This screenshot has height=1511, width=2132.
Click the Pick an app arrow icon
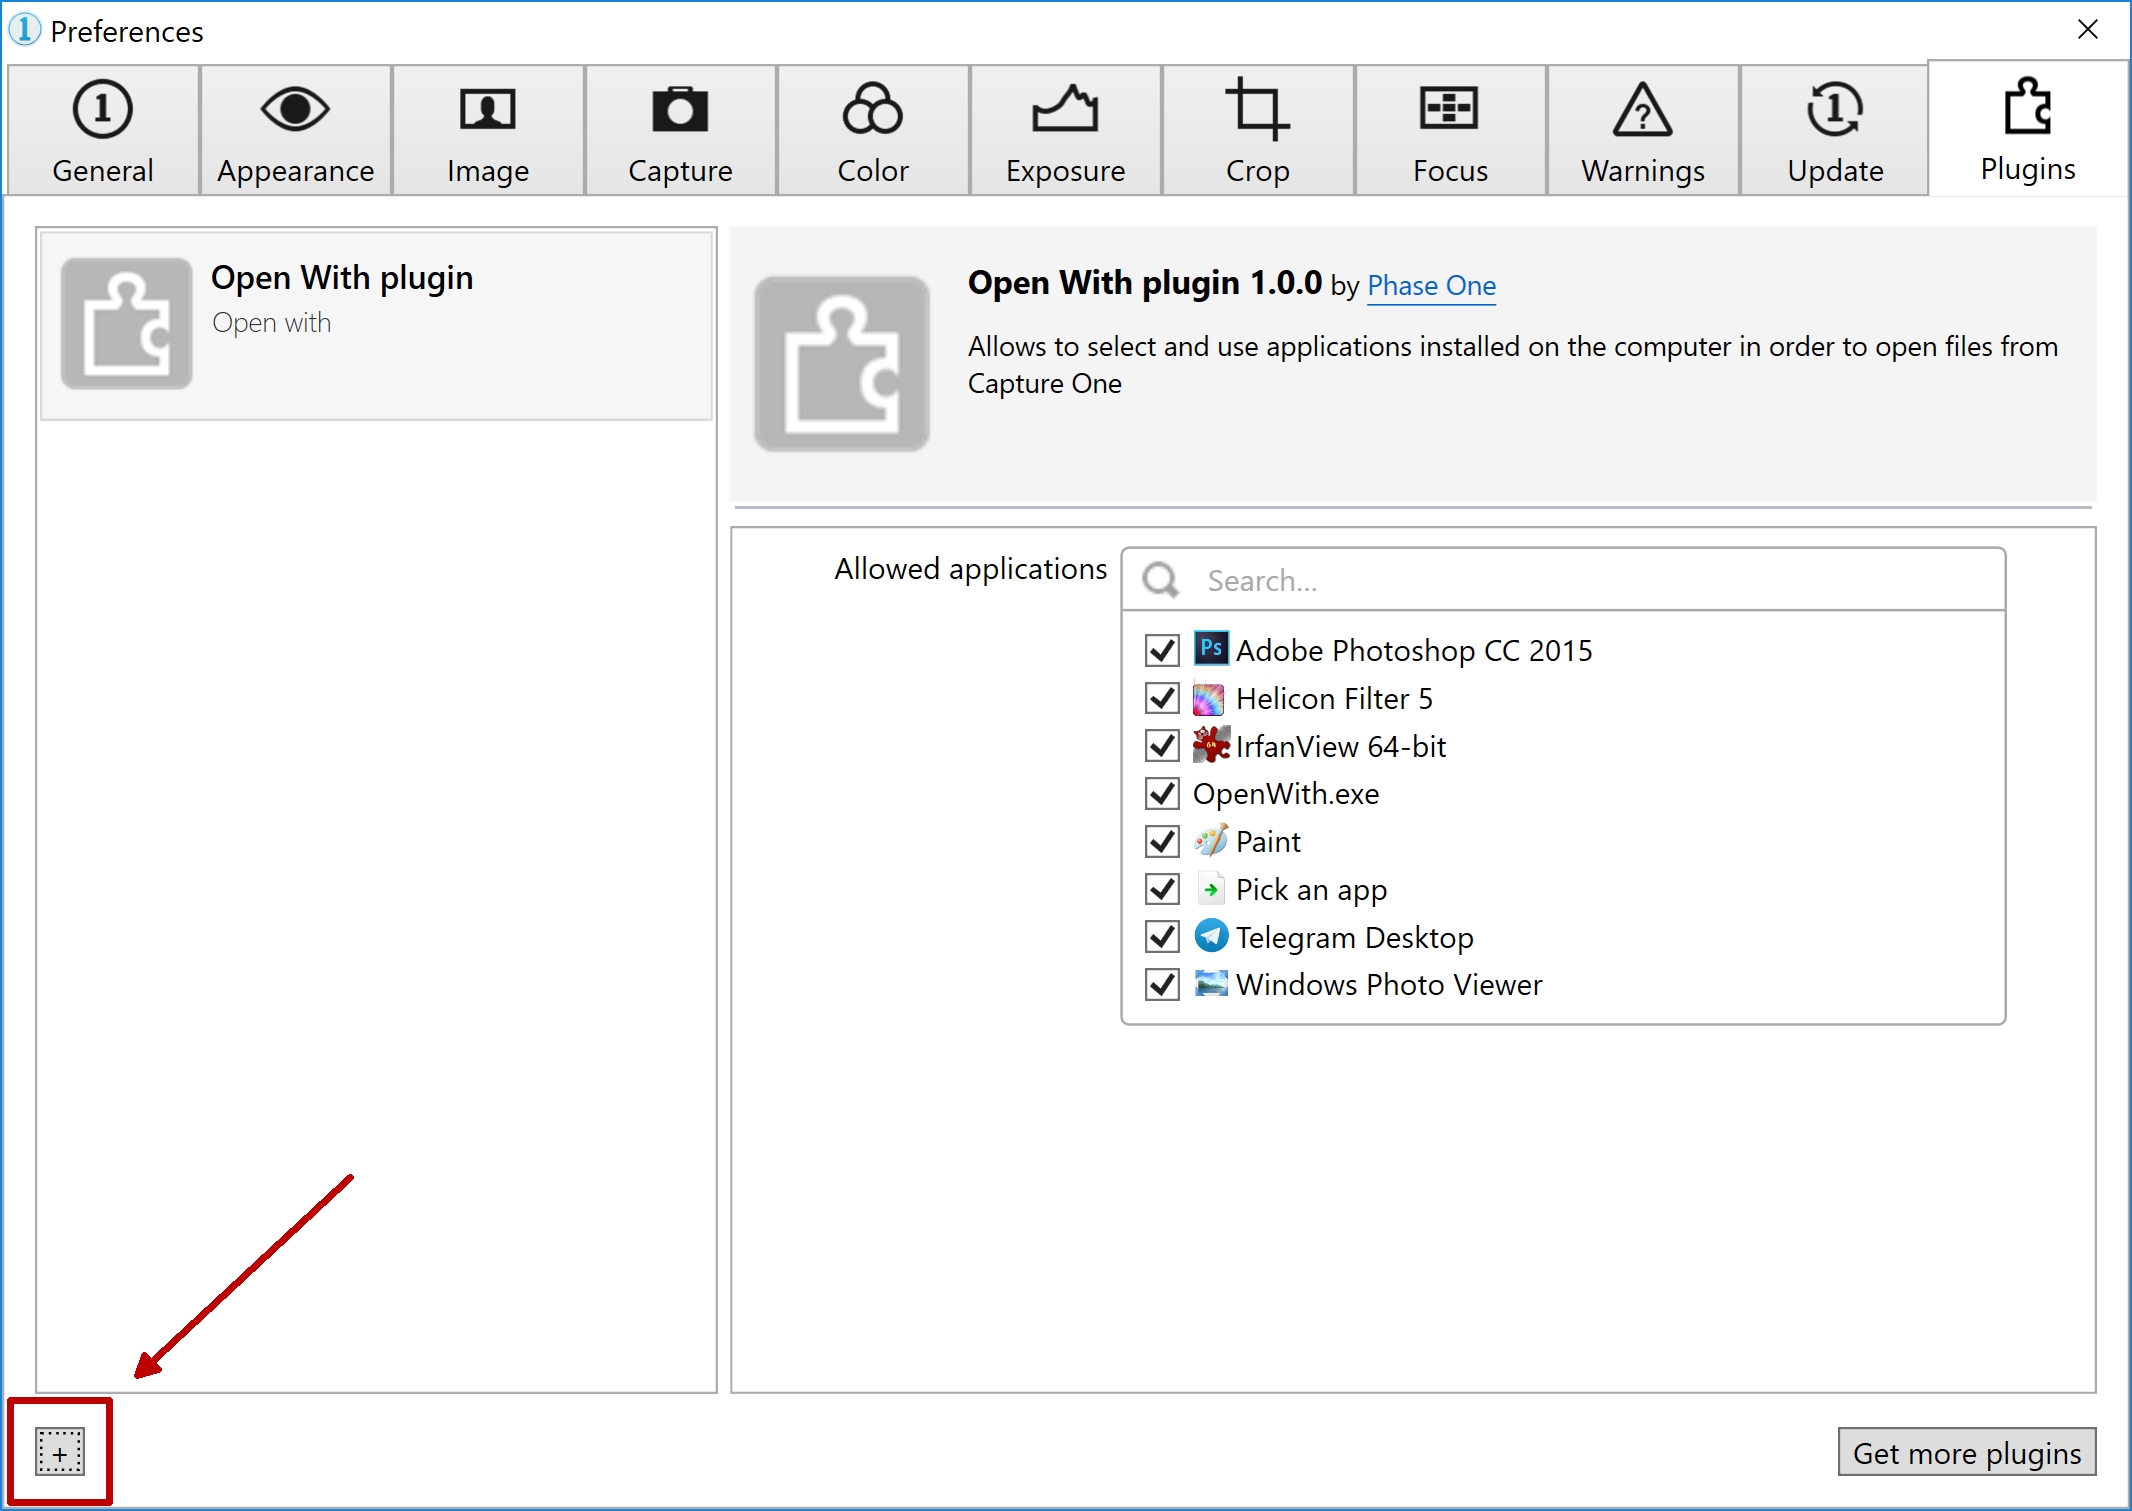coord(1211,889)
